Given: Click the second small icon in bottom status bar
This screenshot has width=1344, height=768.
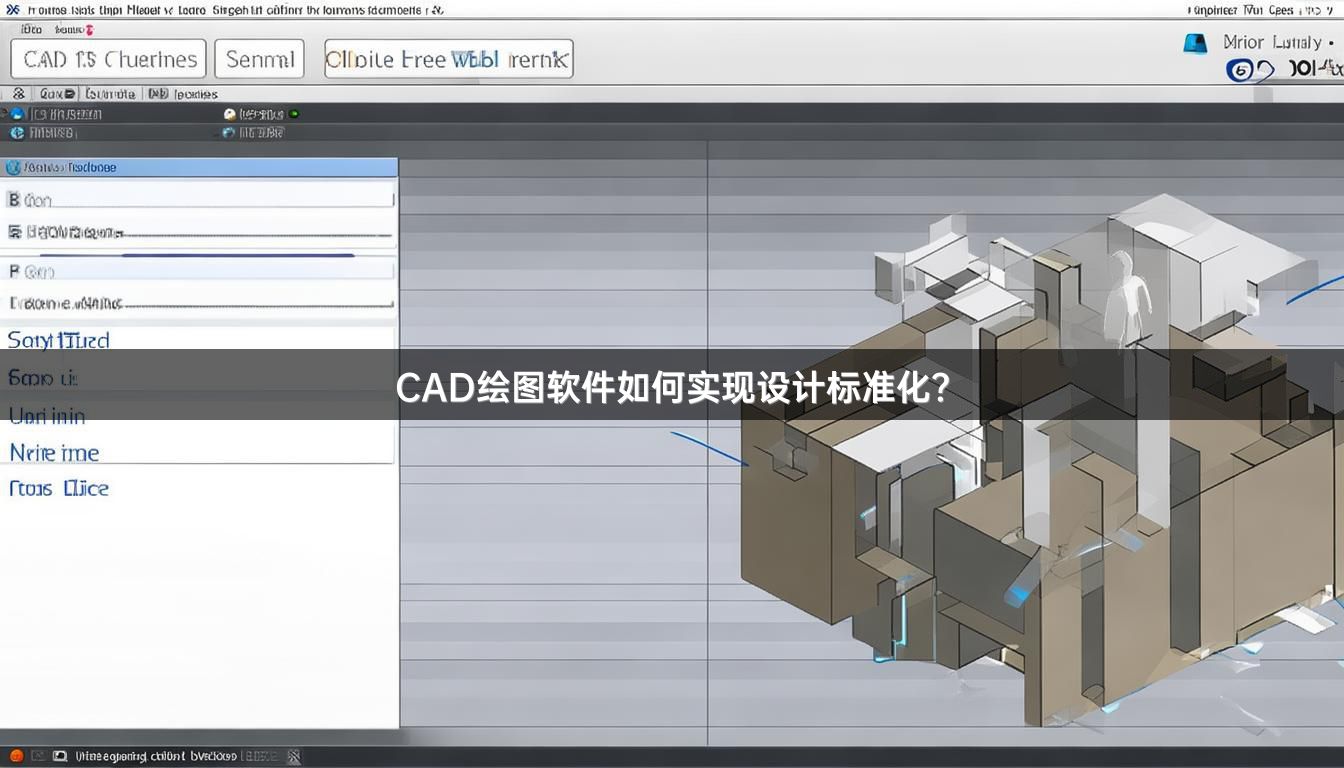Looking at the screenshot, I should click(38, 756).
